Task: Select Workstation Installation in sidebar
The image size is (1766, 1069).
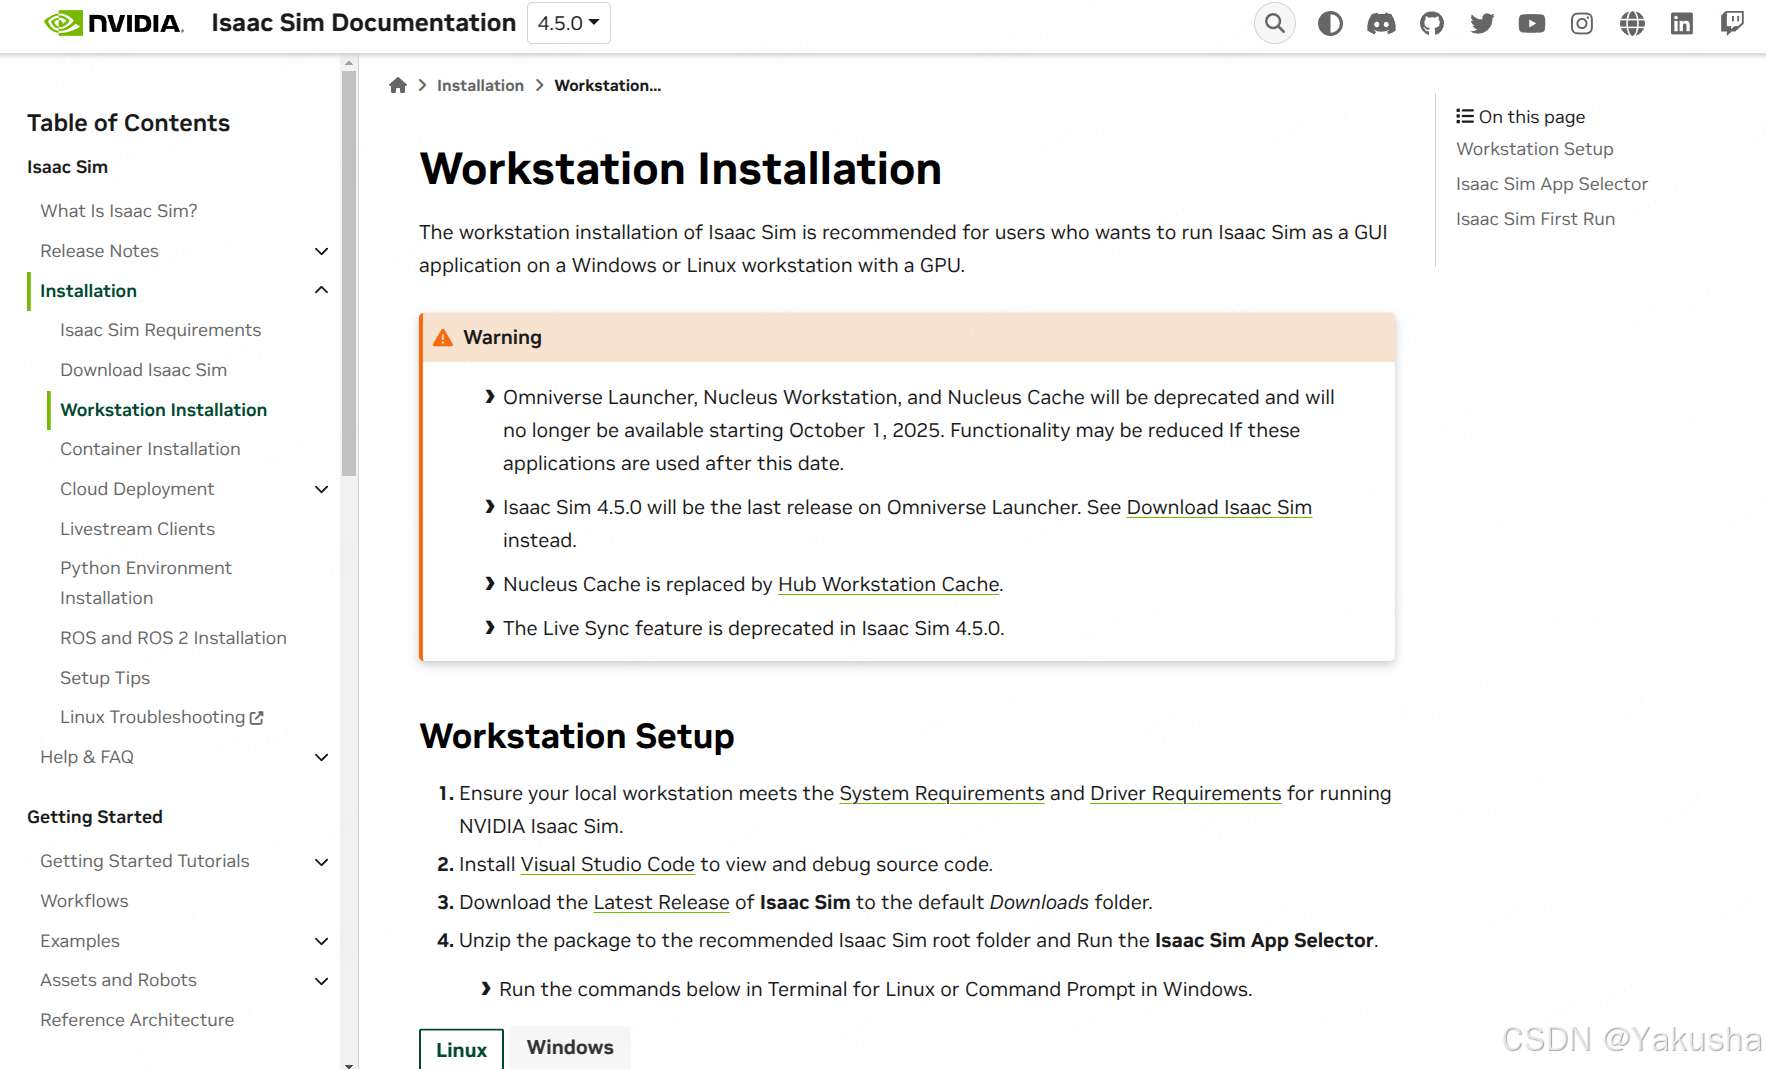Action: tap(163, 410)
